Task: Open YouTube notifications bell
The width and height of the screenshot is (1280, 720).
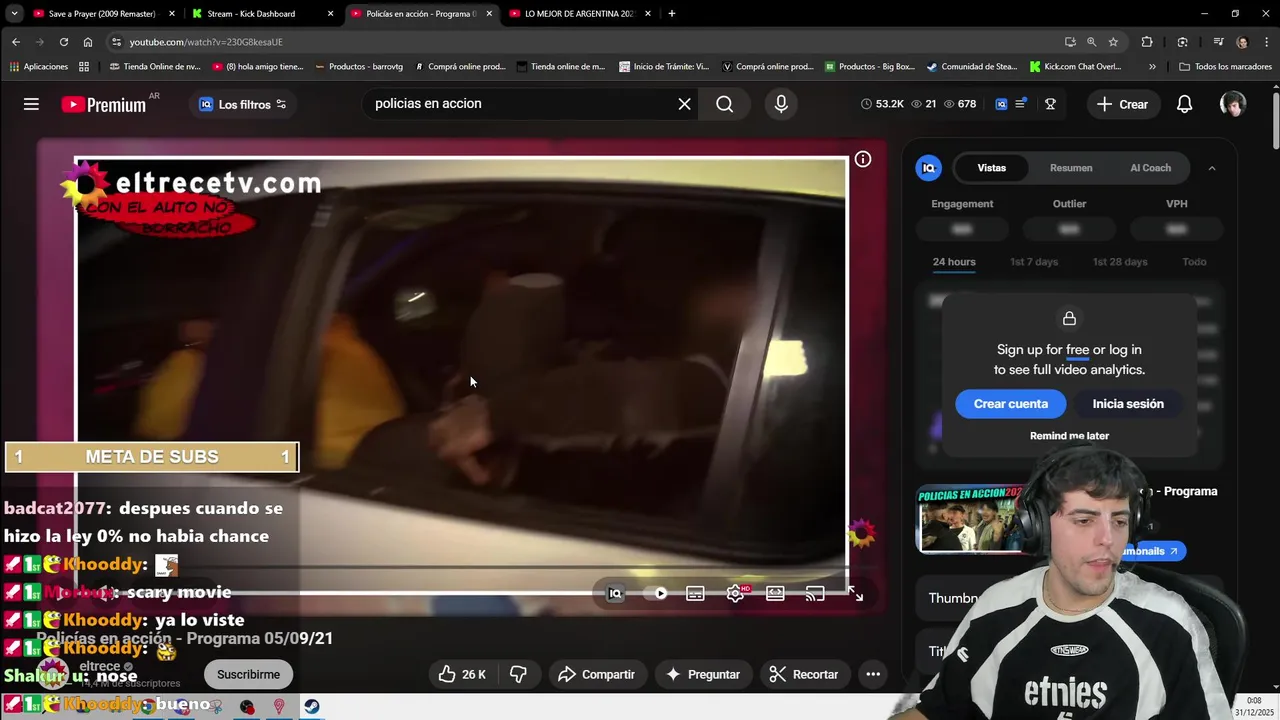Action: click(1184, 104)
